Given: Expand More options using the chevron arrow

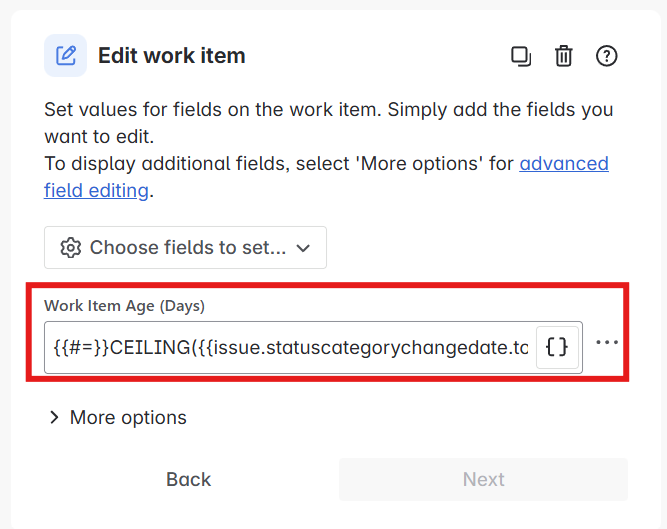Looking at the screenshot, I should 54,417.
